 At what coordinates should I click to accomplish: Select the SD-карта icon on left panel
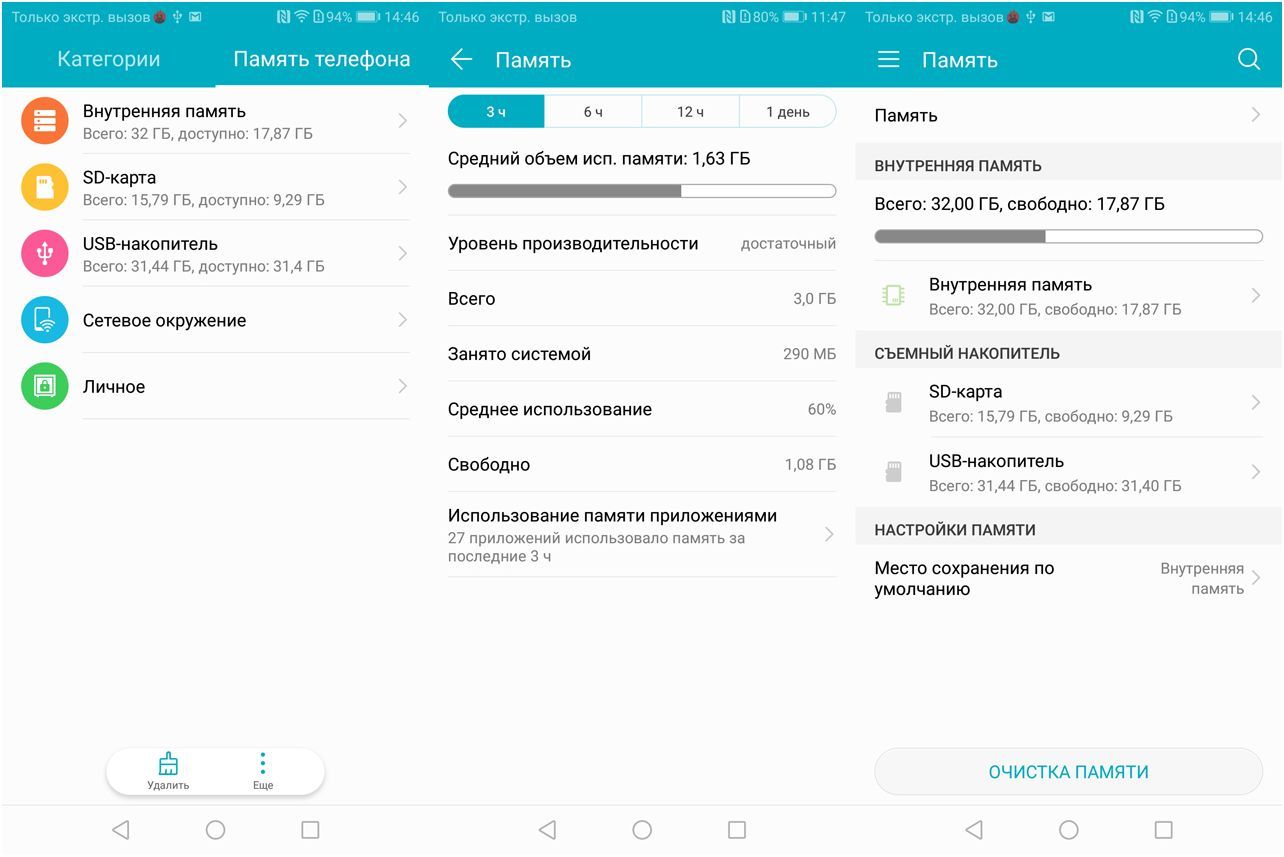pyautogui.click(x=44, y=186)
